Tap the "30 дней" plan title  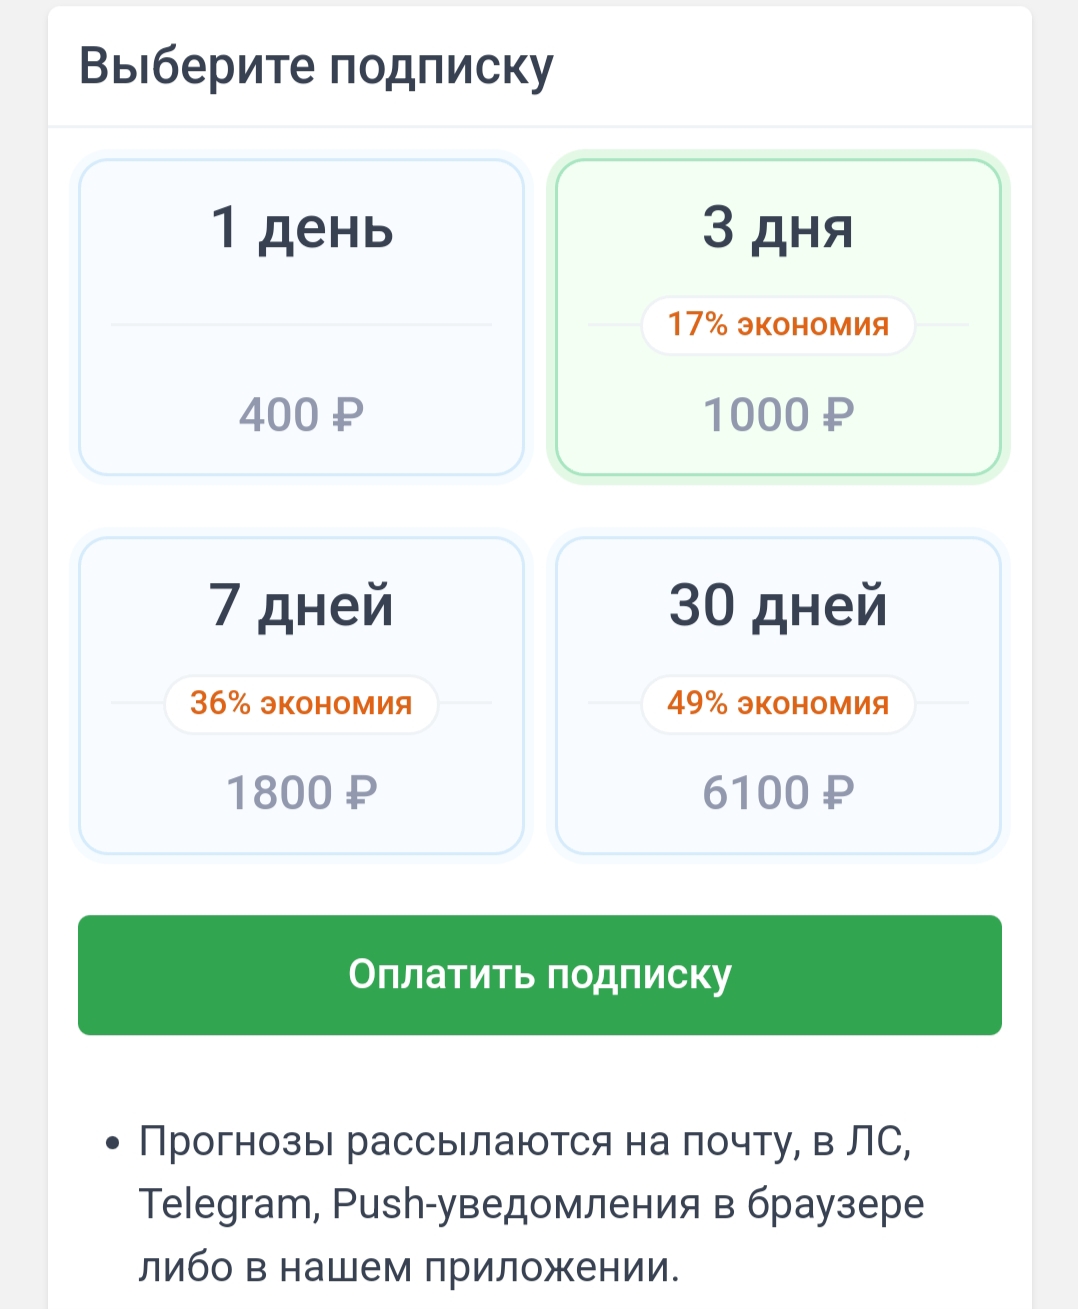tap(778, 606)
